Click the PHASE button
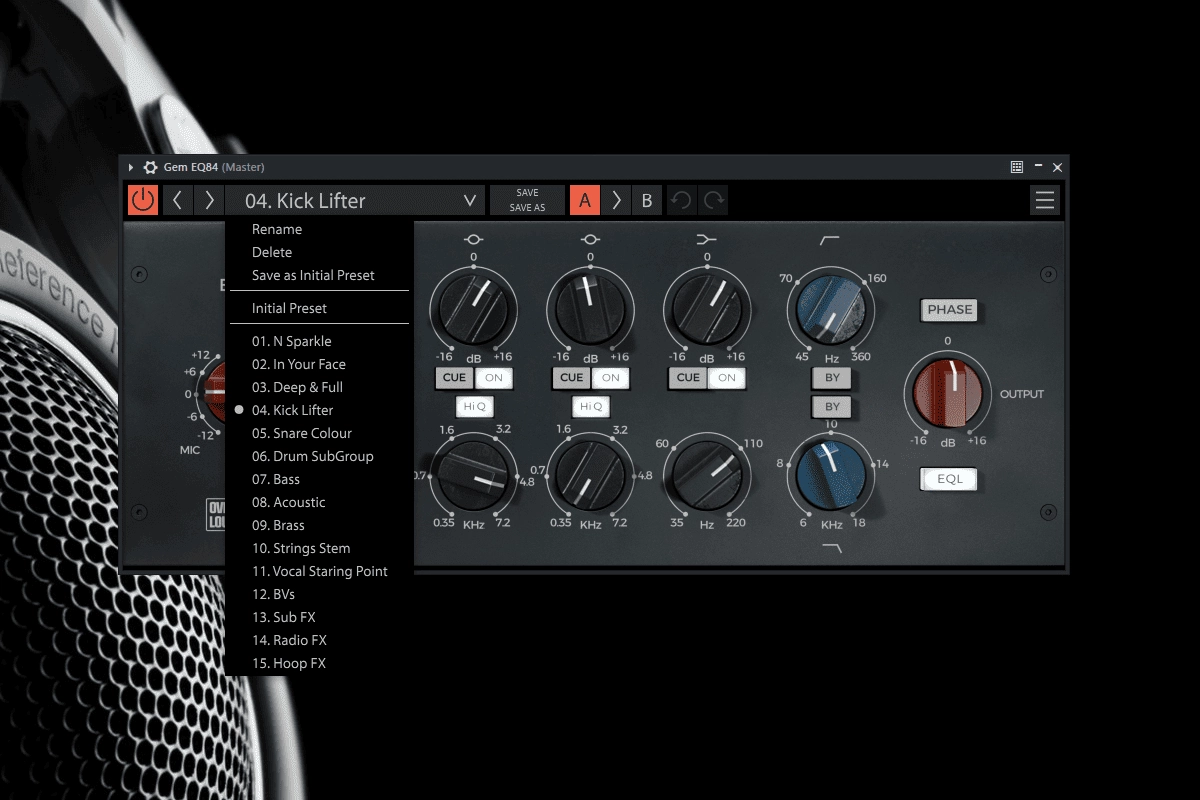Image resolution: width=1200 pixels, height=800 pixels. pos(950,309)
